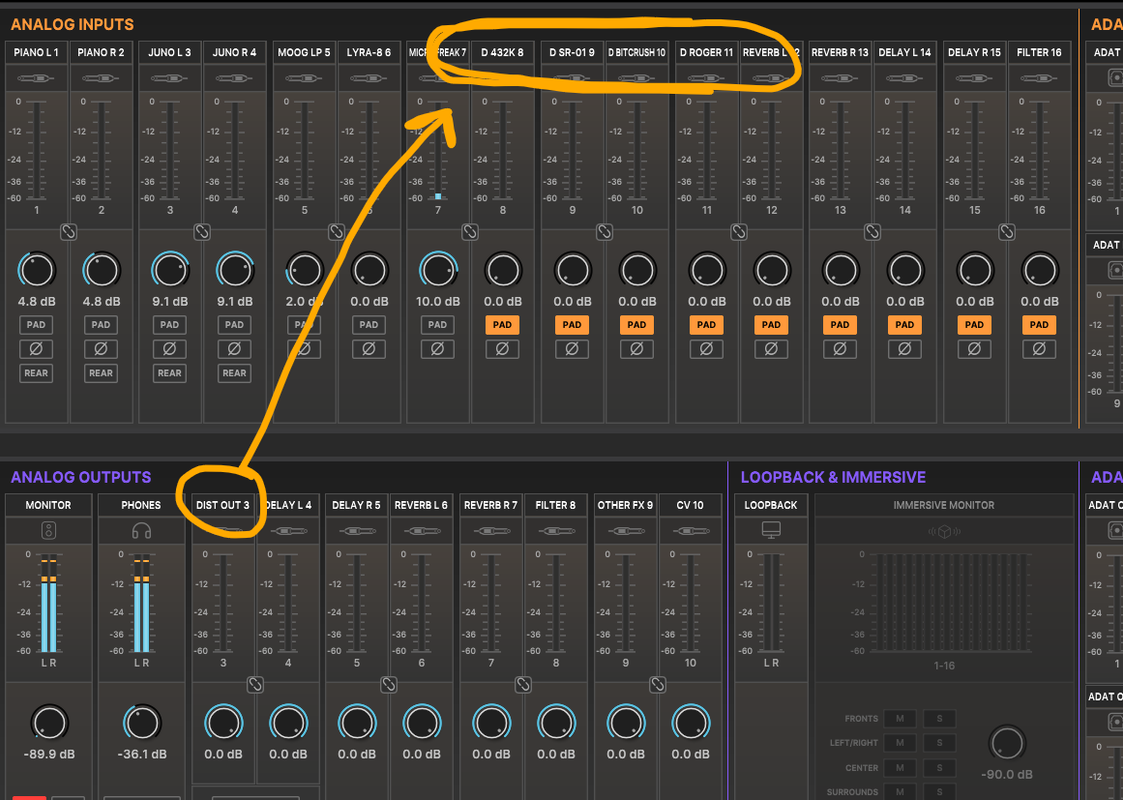Invert phase on PIANO L 1 input
Viewport: 1123px width, 800px height.
pyautogui.click(x=36, y=349)
